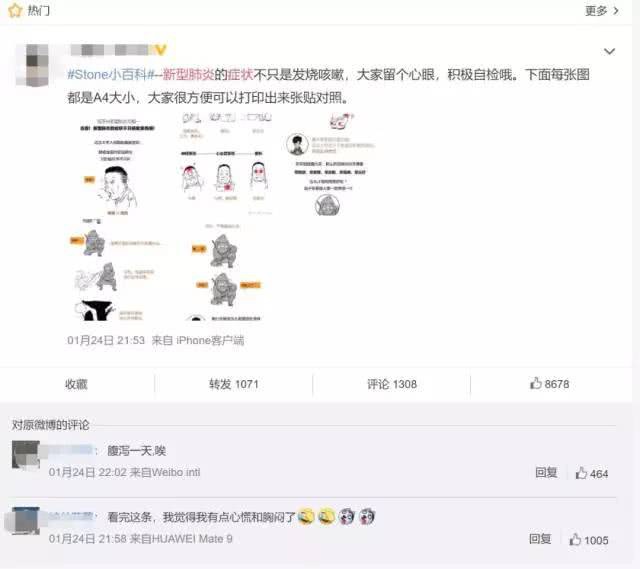View first comic image with coughing man
This screenshot has height=569, width=640.
[x=117, y=165]
